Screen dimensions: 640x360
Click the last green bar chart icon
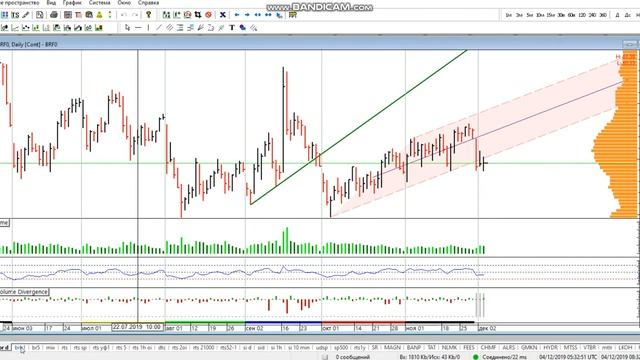(98, 28)
